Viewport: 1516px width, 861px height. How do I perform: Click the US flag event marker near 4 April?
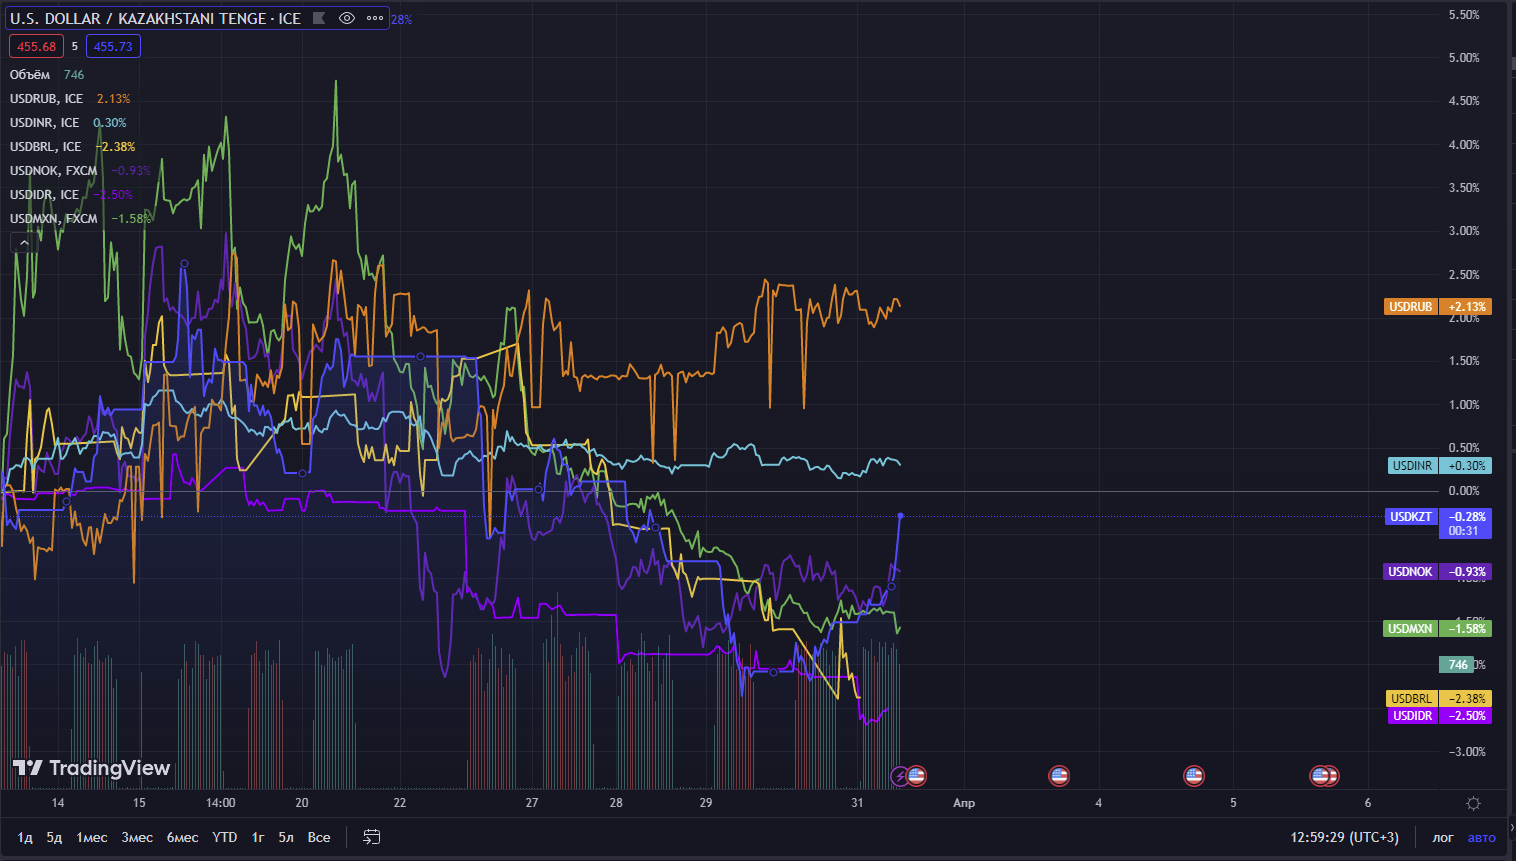(1059, 775)
